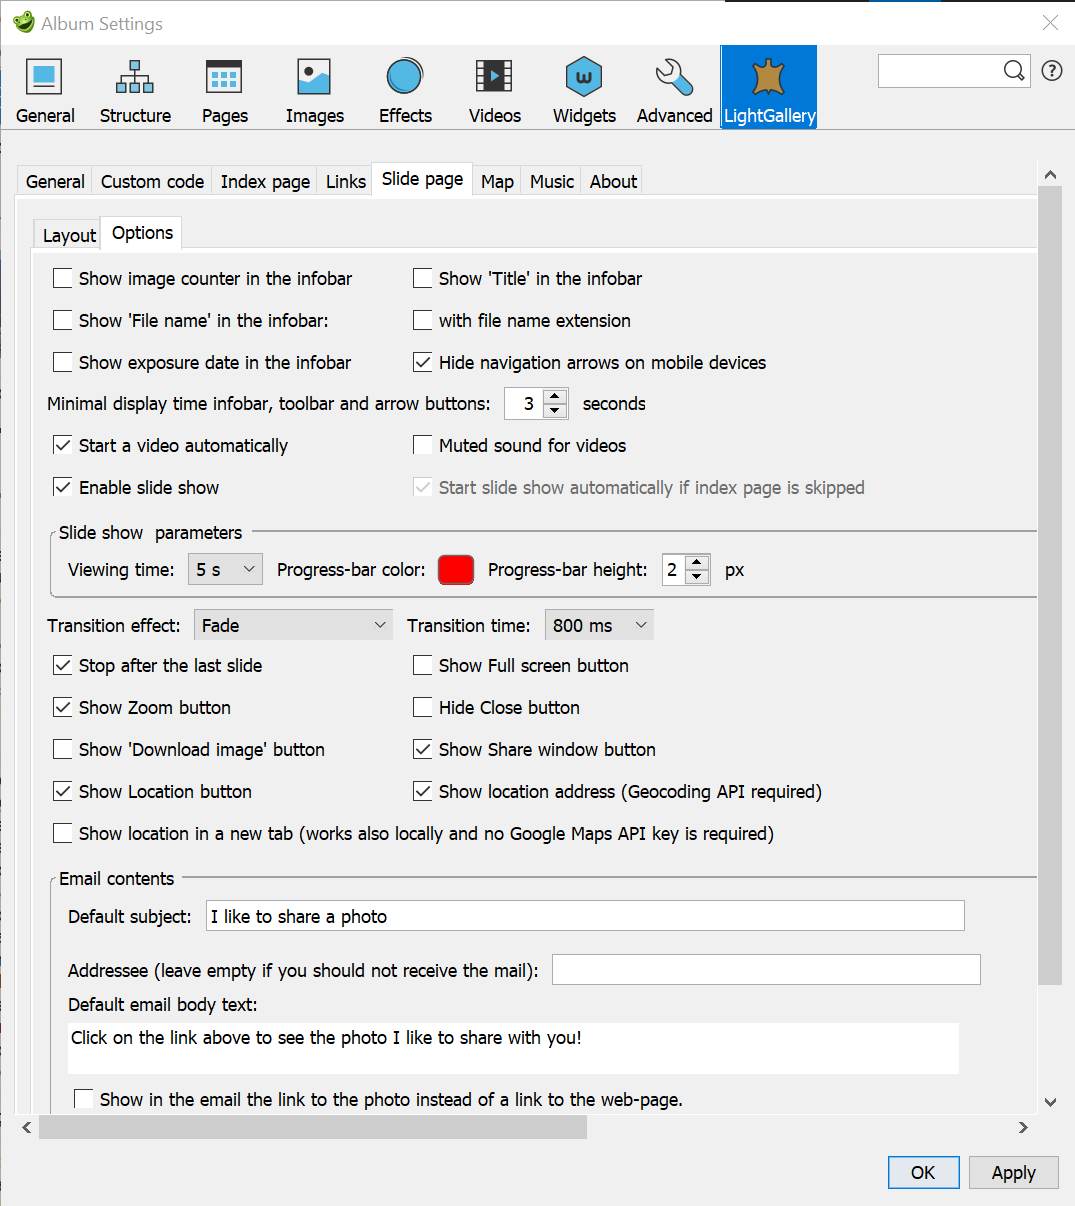Change the Progress-bar color swatch

point(455,569)
